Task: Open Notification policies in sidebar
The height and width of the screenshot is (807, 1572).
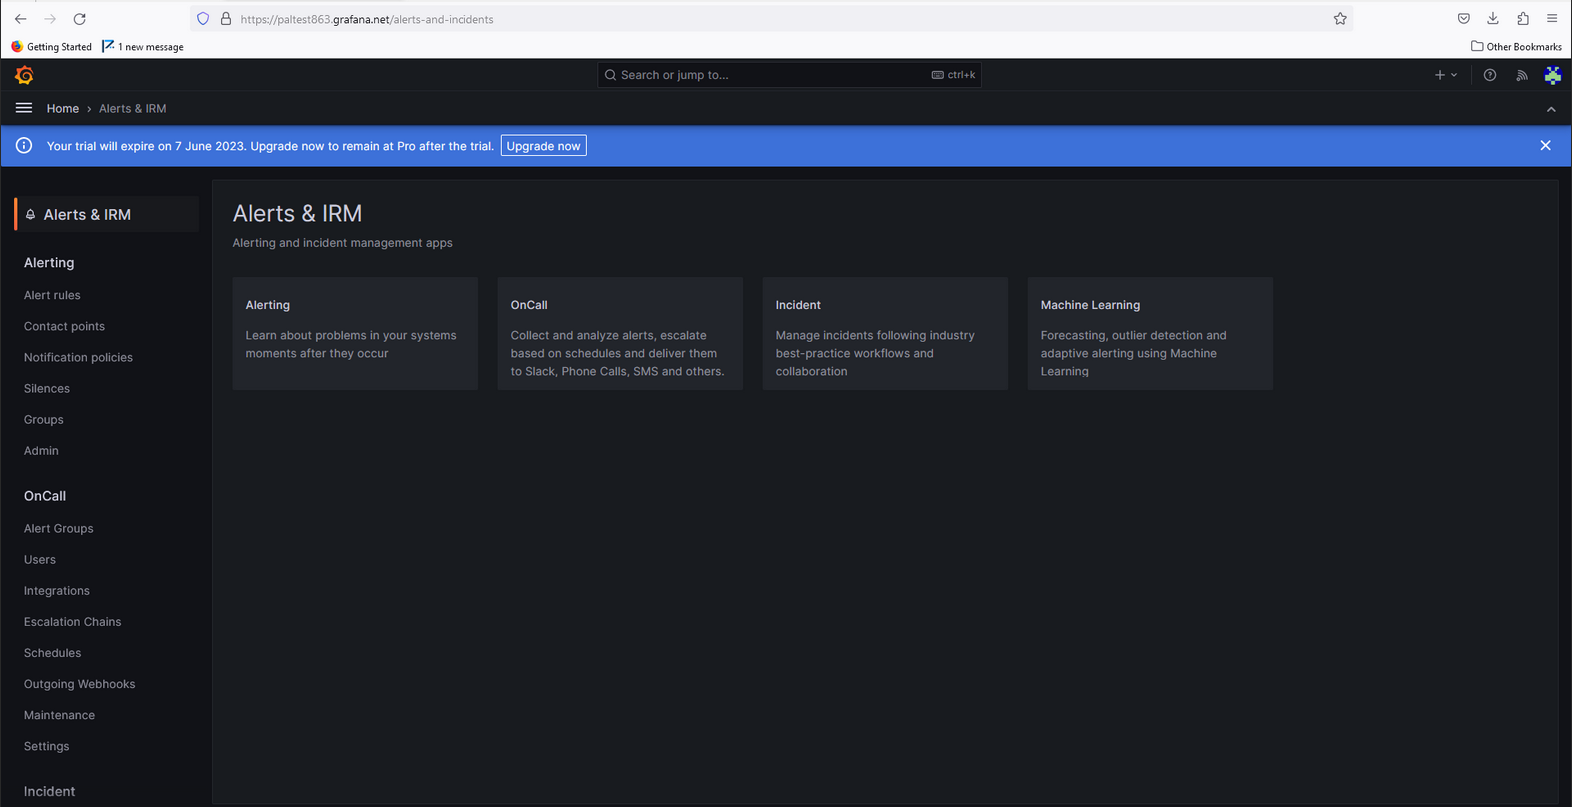Action: tap(78, 357)
